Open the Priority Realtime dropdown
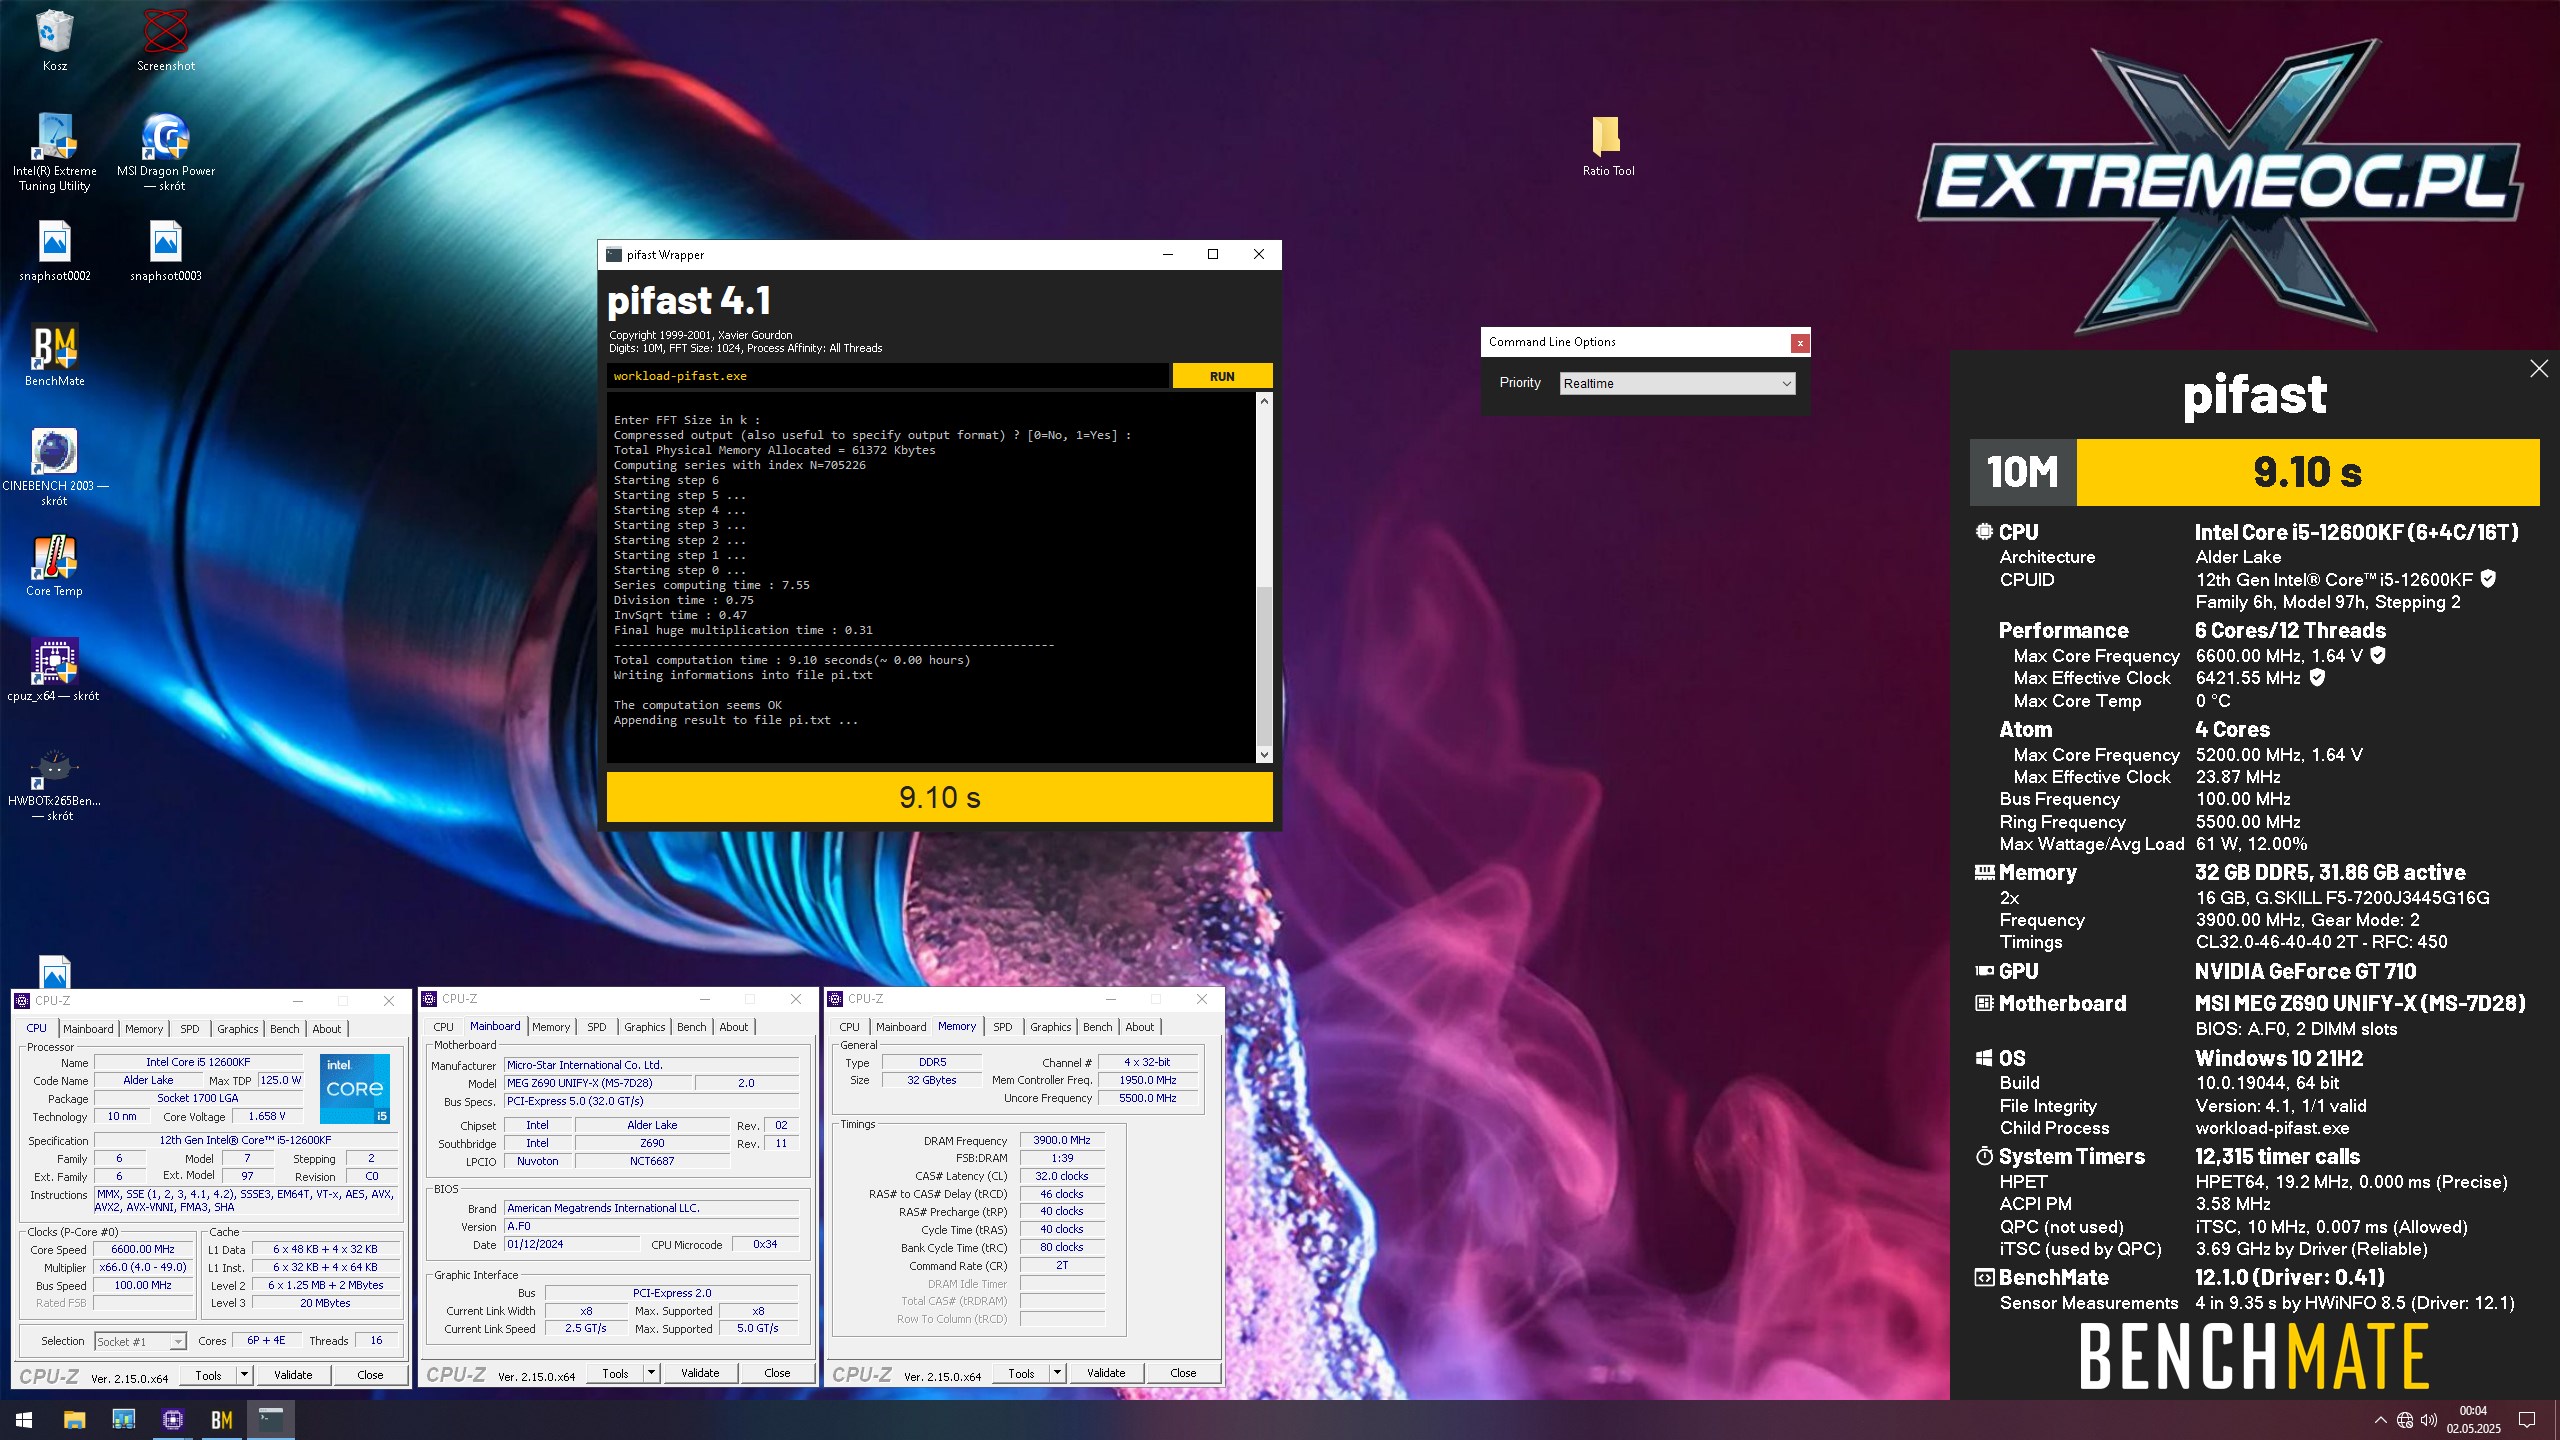 pos(1677,384)
